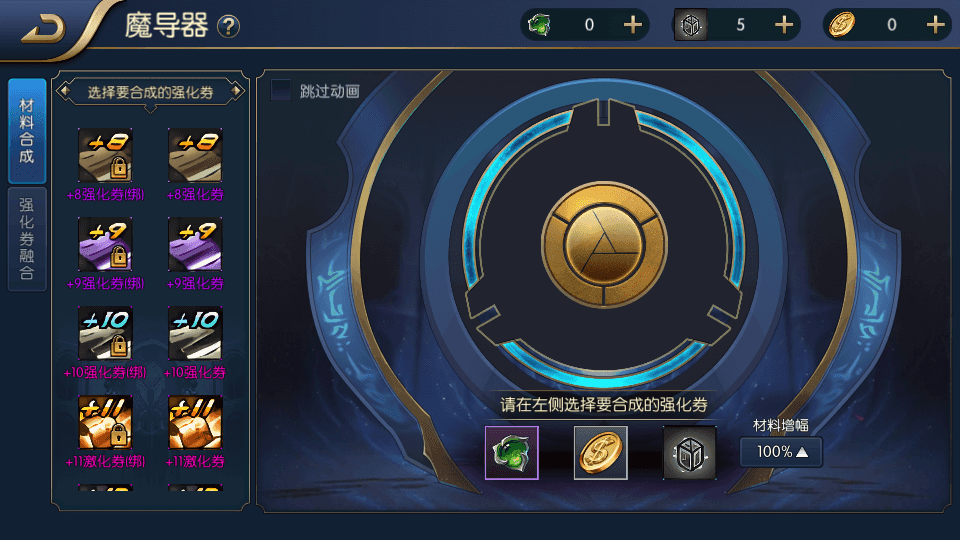Pick the +11激化券 ticket icon

[x=195, y=422]
